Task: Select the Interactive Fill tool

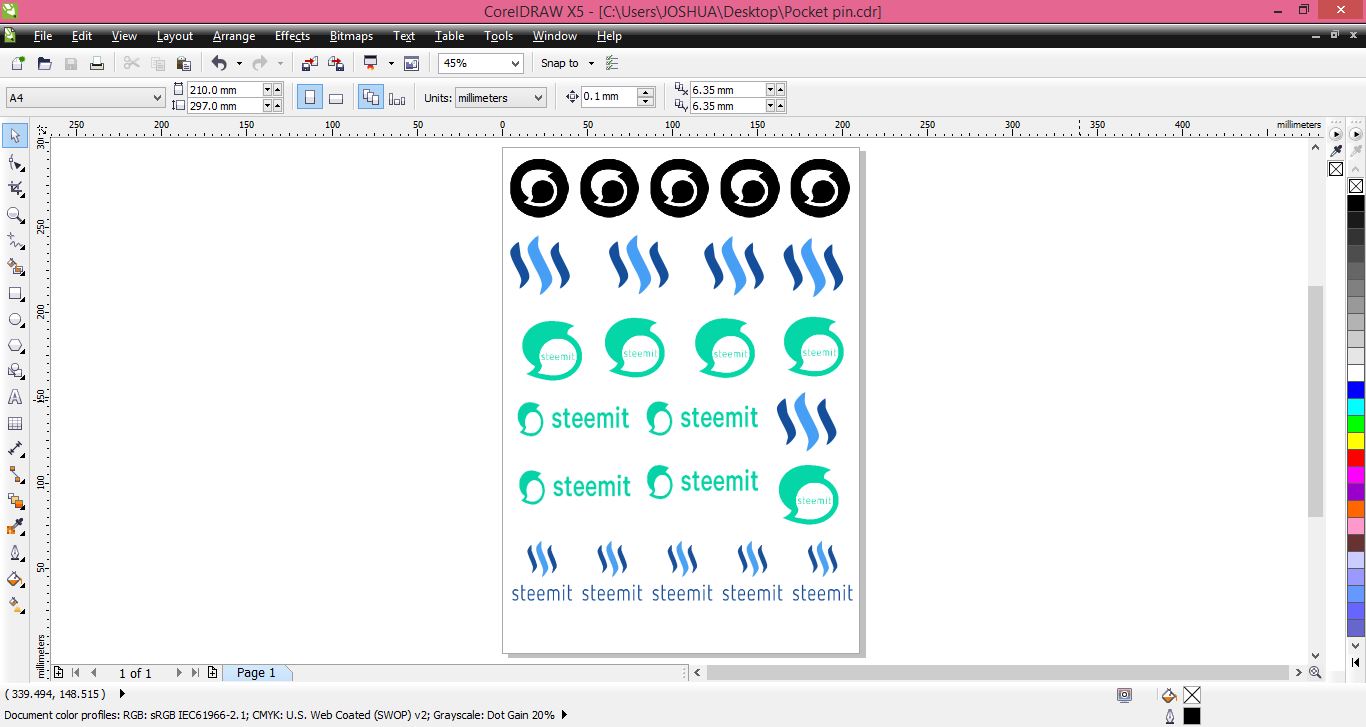Action: tap(15, 605)
